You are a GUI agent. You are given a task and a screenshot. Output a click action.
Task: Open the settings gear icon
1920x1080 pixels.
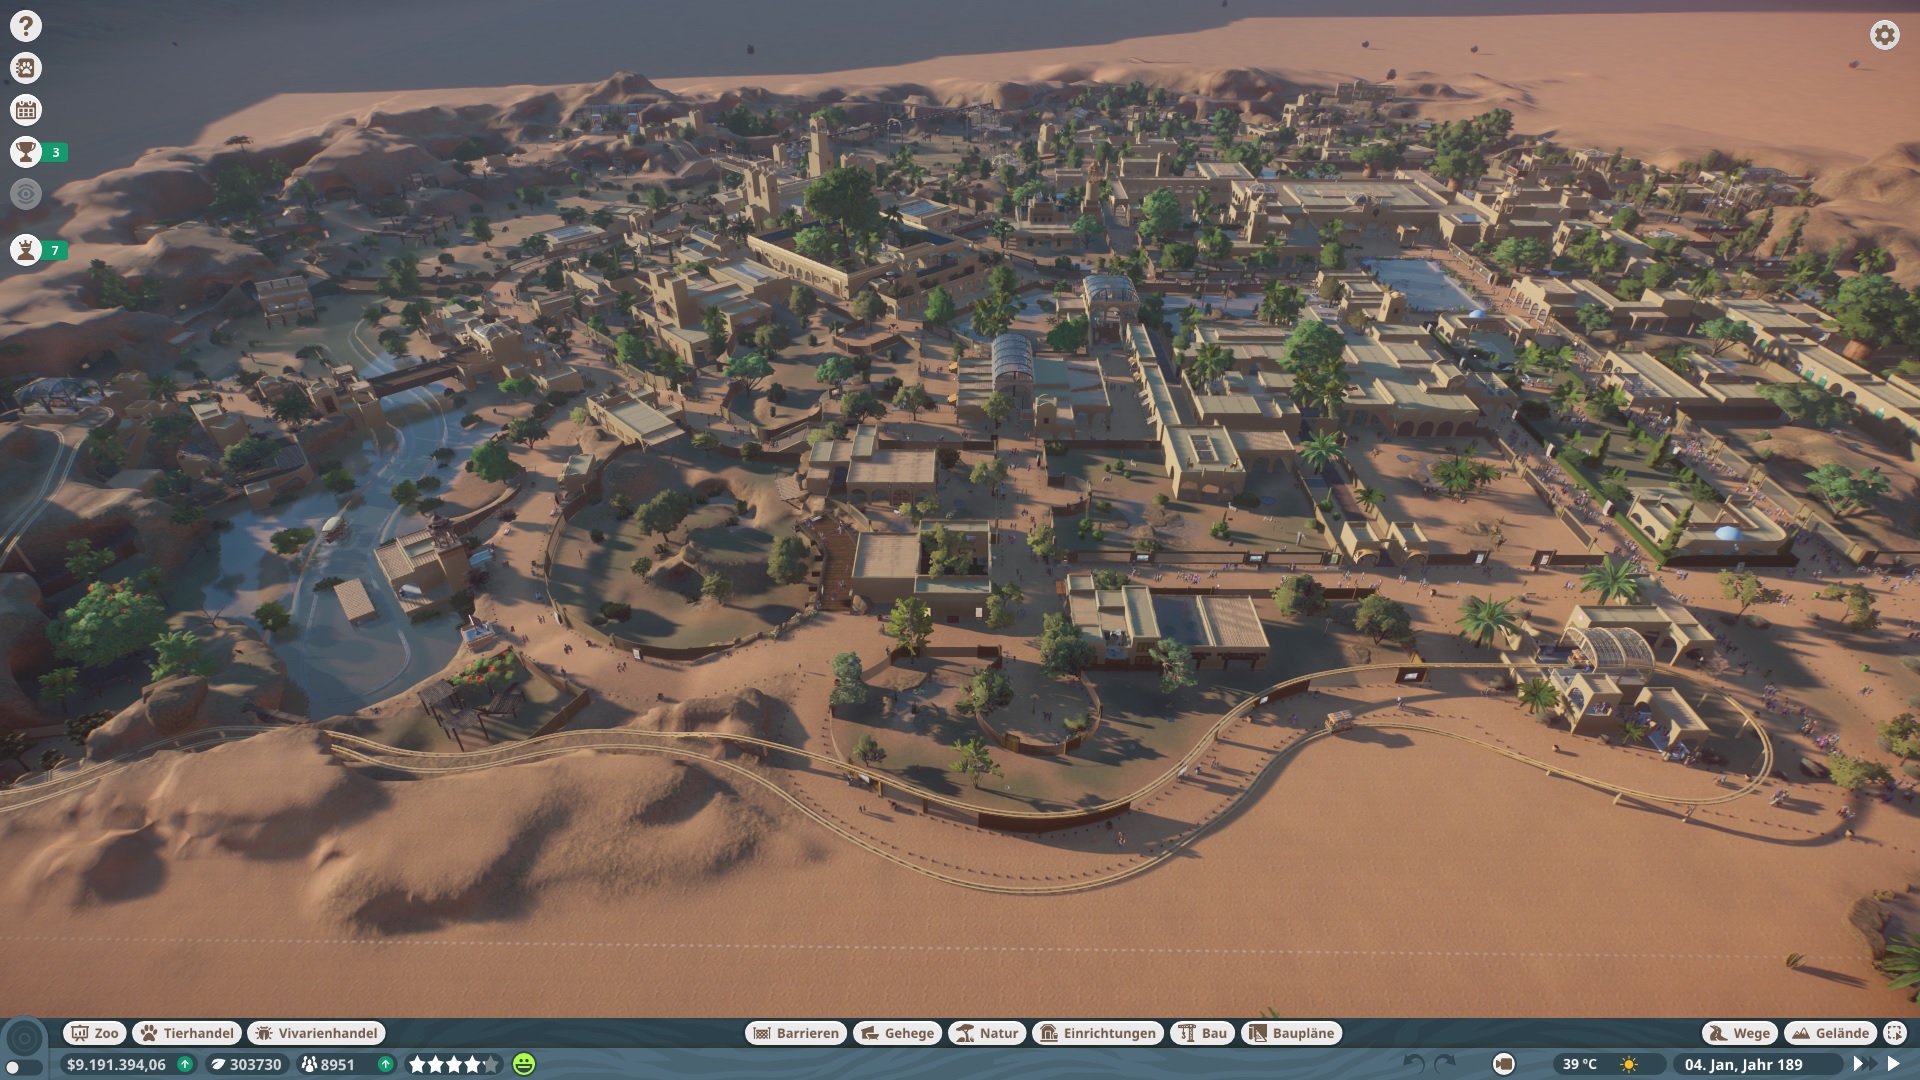1884,35
